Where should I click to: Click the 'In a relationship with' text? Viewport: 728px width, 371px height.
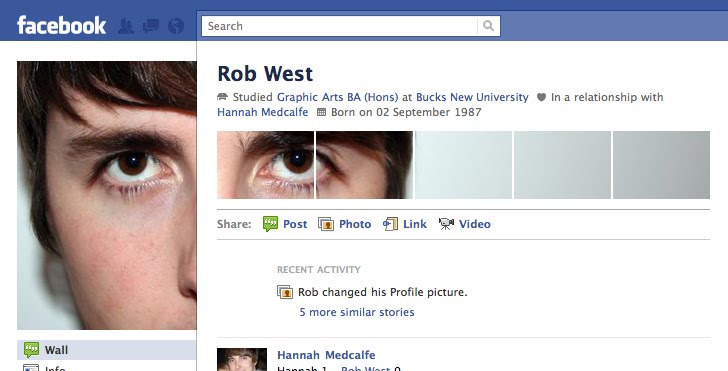(x=607, y=97)
